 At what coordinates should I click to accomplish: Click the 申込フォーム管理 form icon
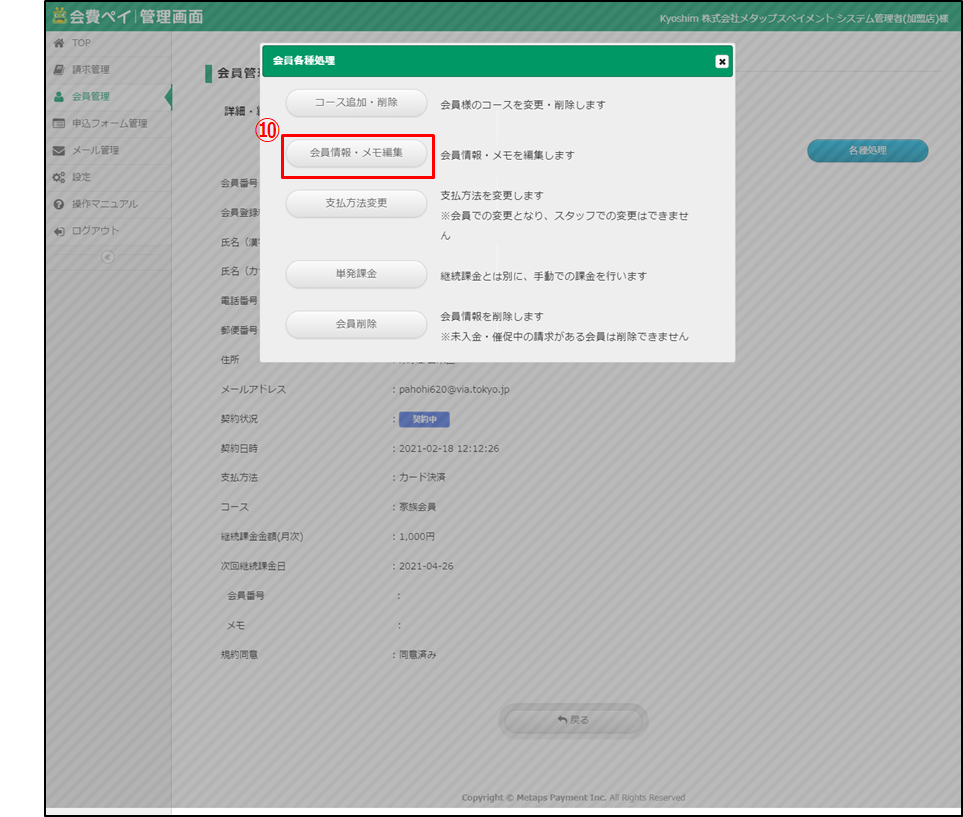(x=59, y=124)
